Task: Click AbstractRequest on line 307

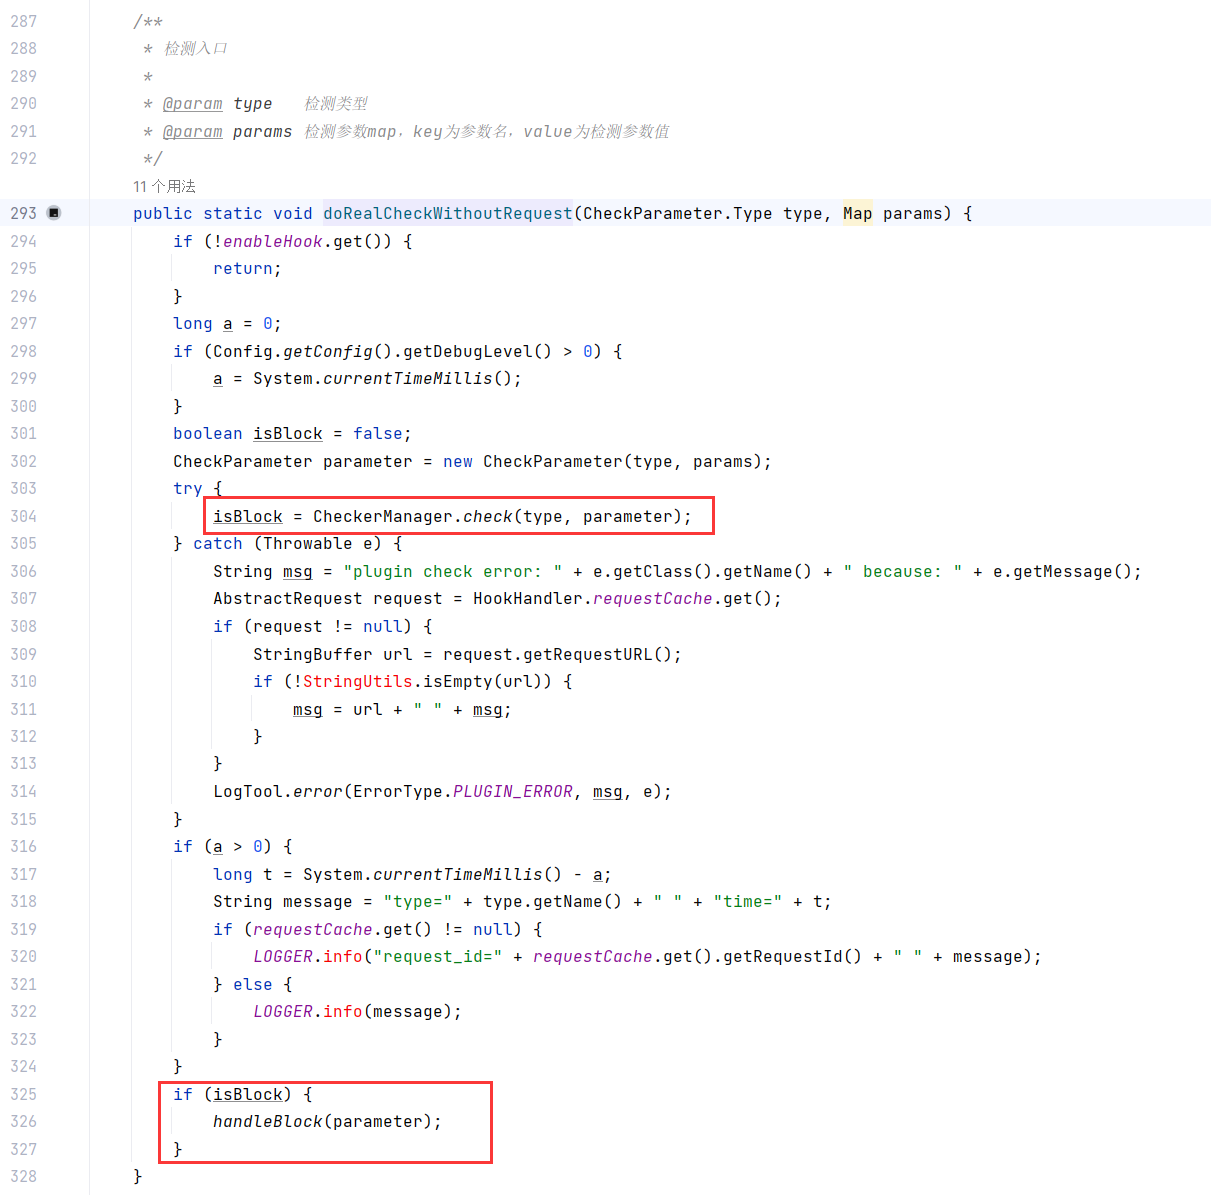Action: pyautogui.click(x=288, y=598)
